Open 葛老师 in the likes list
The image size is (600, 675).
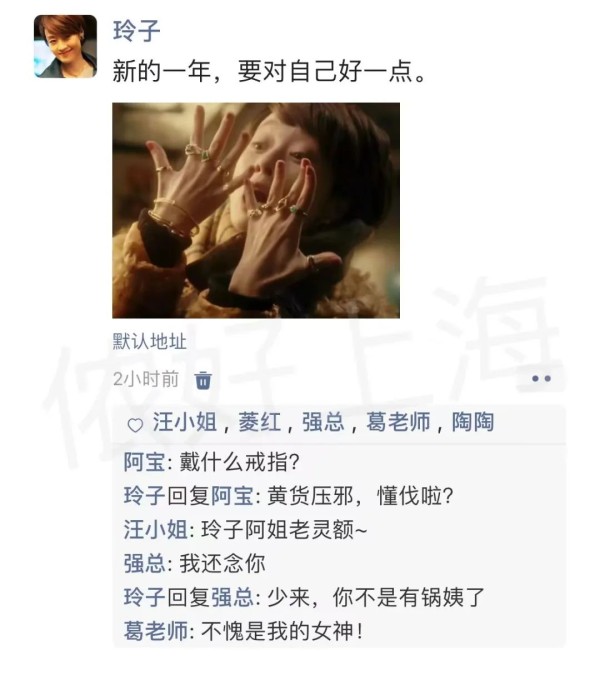pos(398,421)
